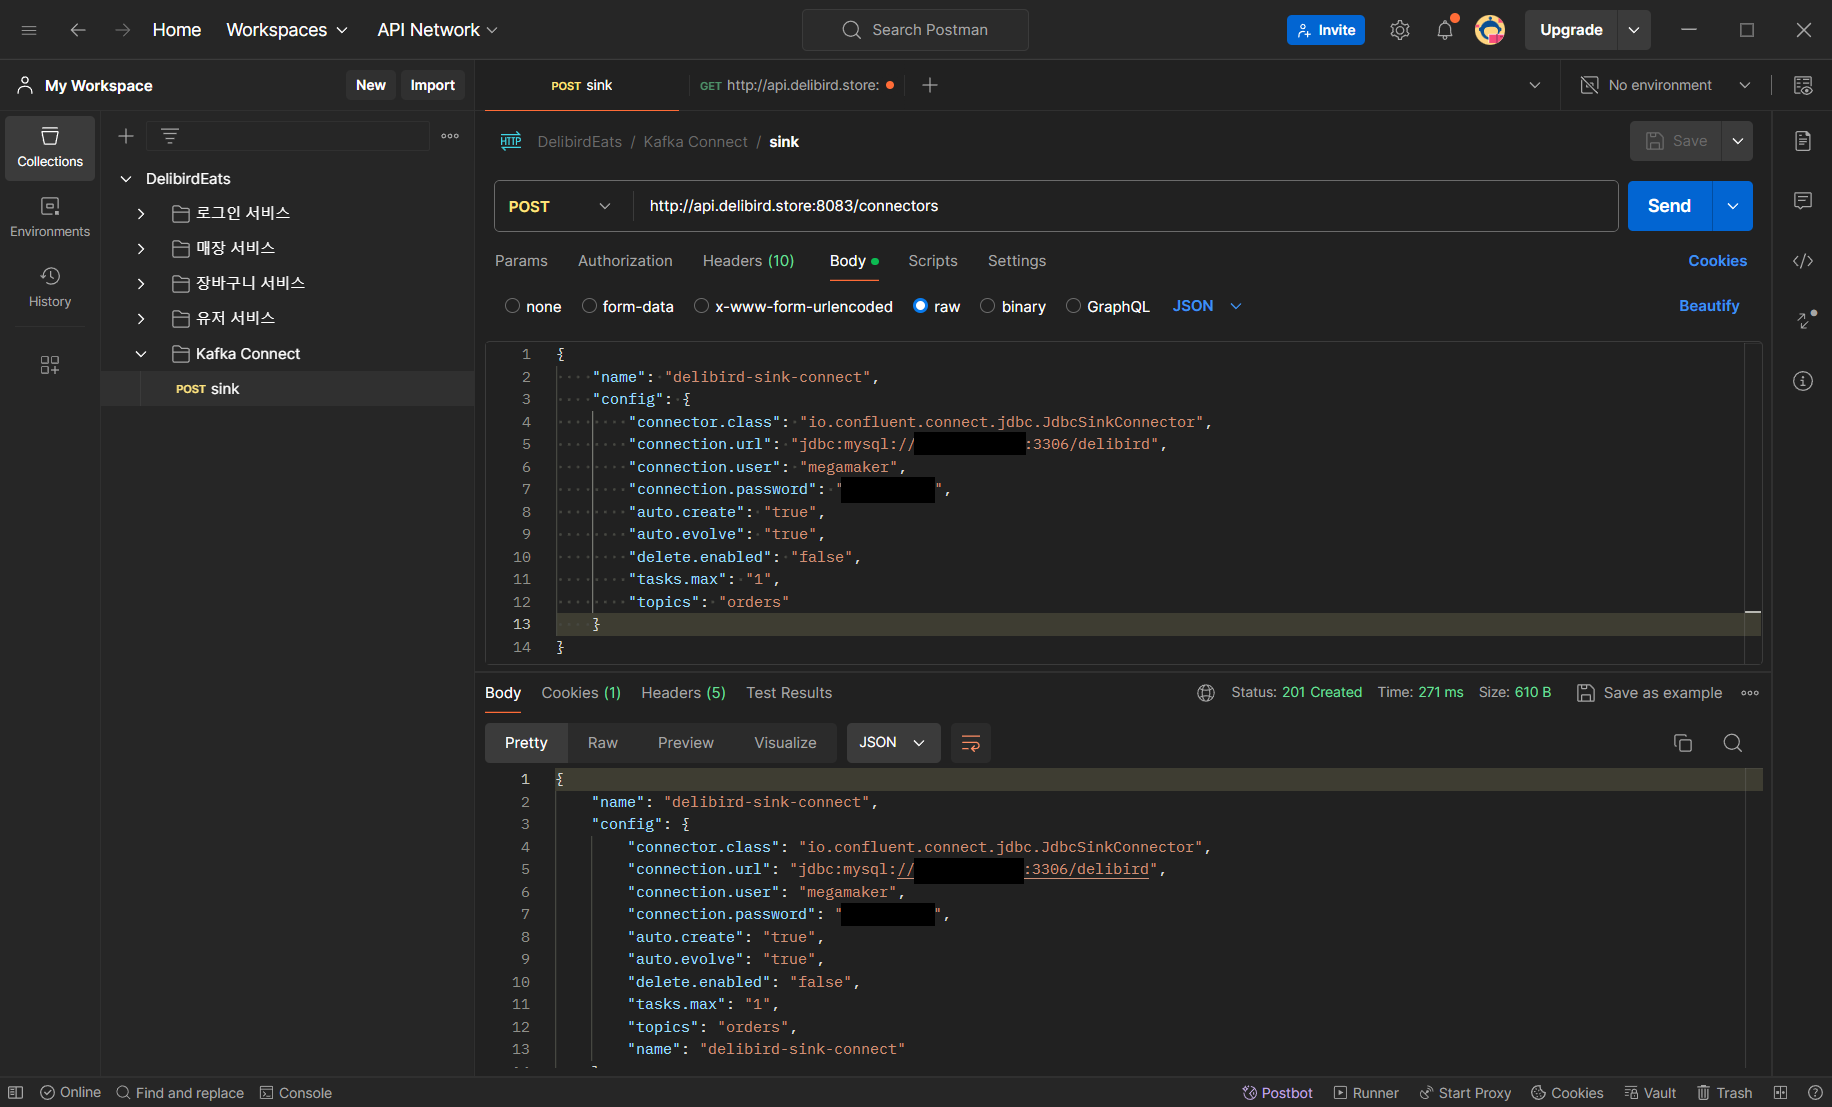Open the raw JSON format dropdown
Screen dimensions: 1832x1107
(x=1207, y=306)
